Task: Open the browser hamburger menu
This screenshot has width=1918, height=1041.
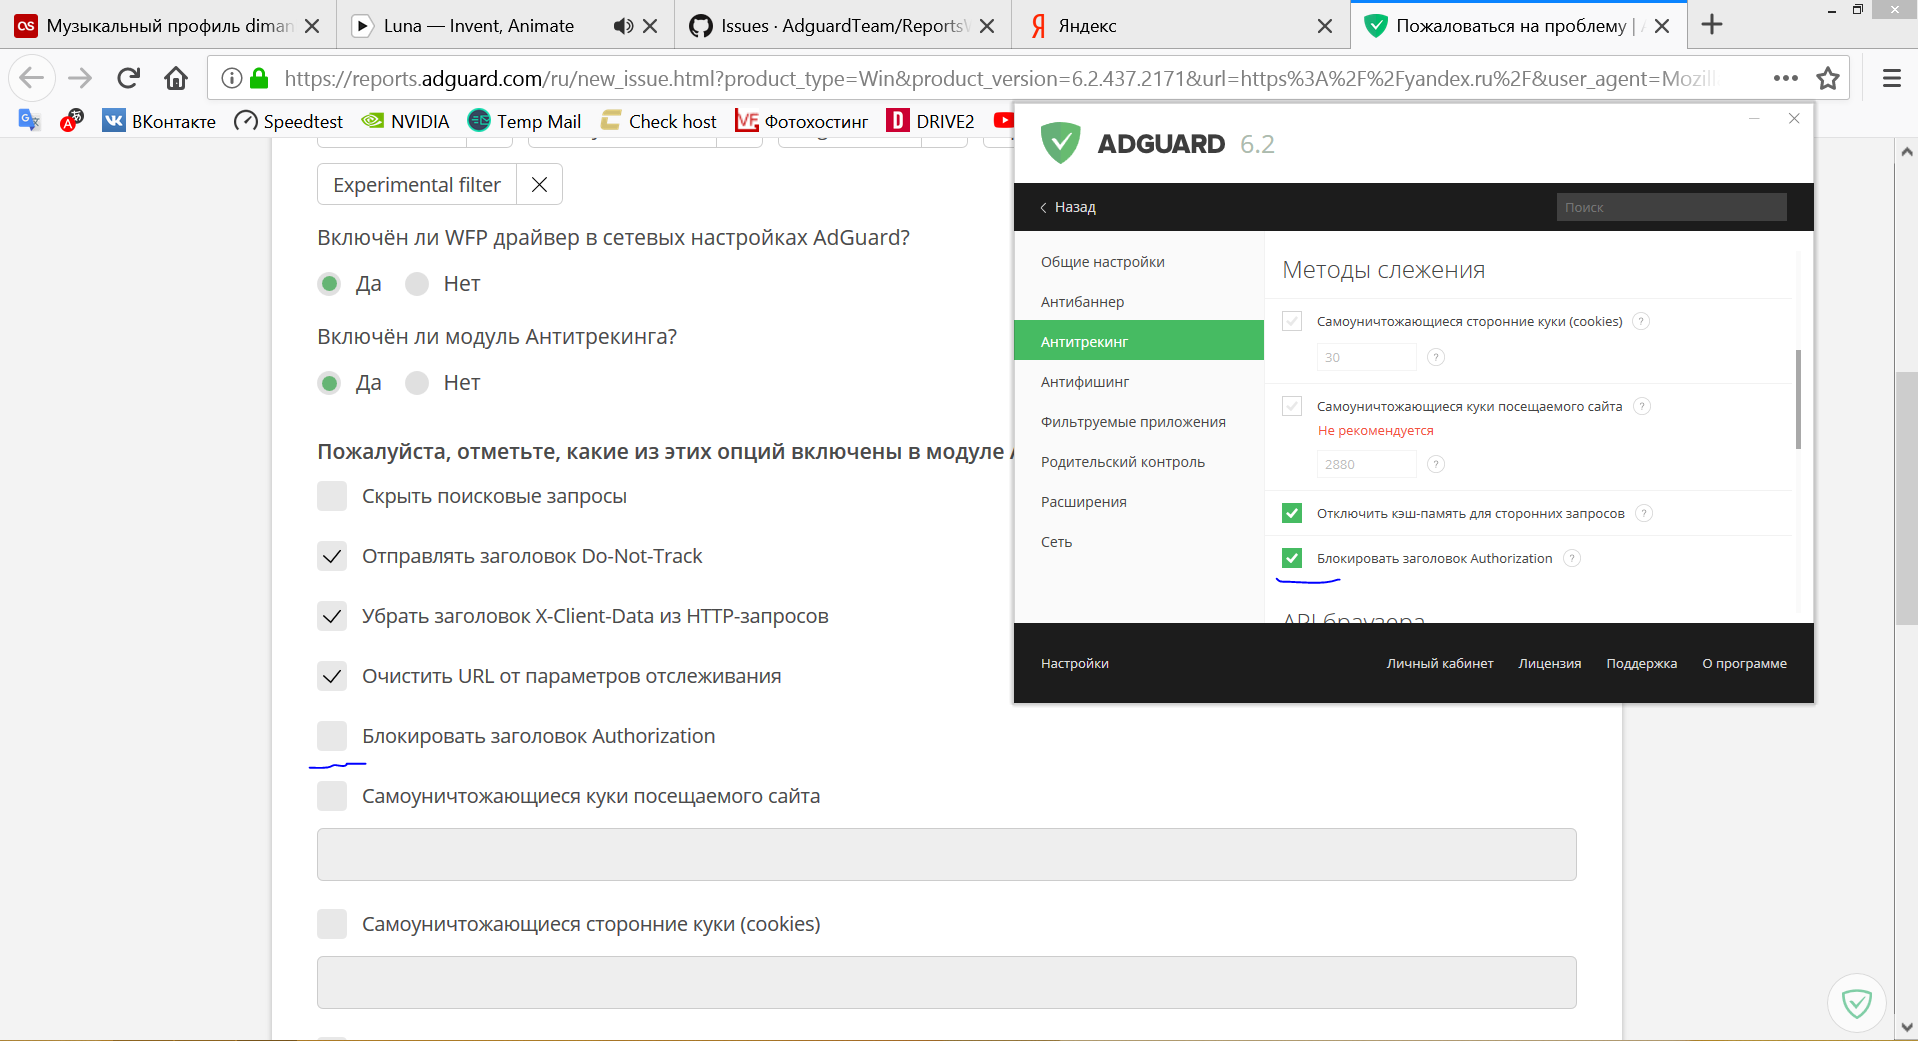Action: 1890,77
